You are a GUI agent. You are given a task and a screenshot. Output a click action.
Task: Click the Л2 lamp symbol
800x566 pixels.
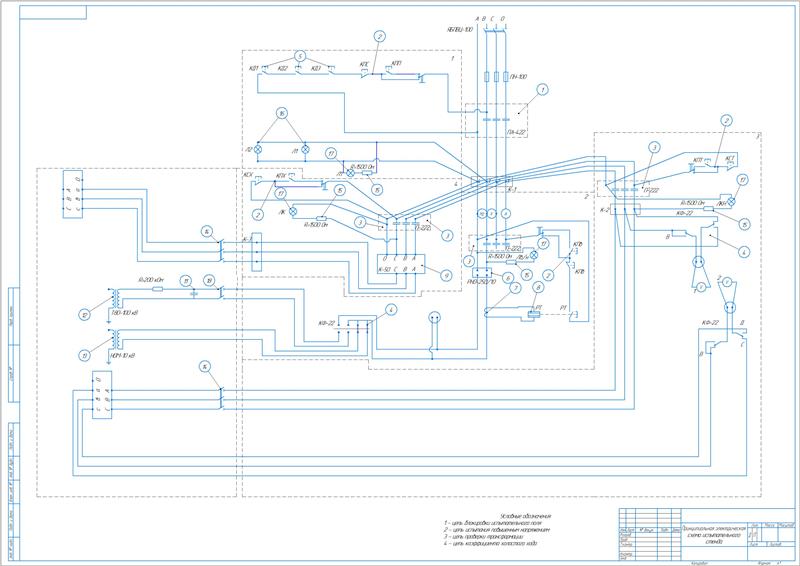[259, 150]
